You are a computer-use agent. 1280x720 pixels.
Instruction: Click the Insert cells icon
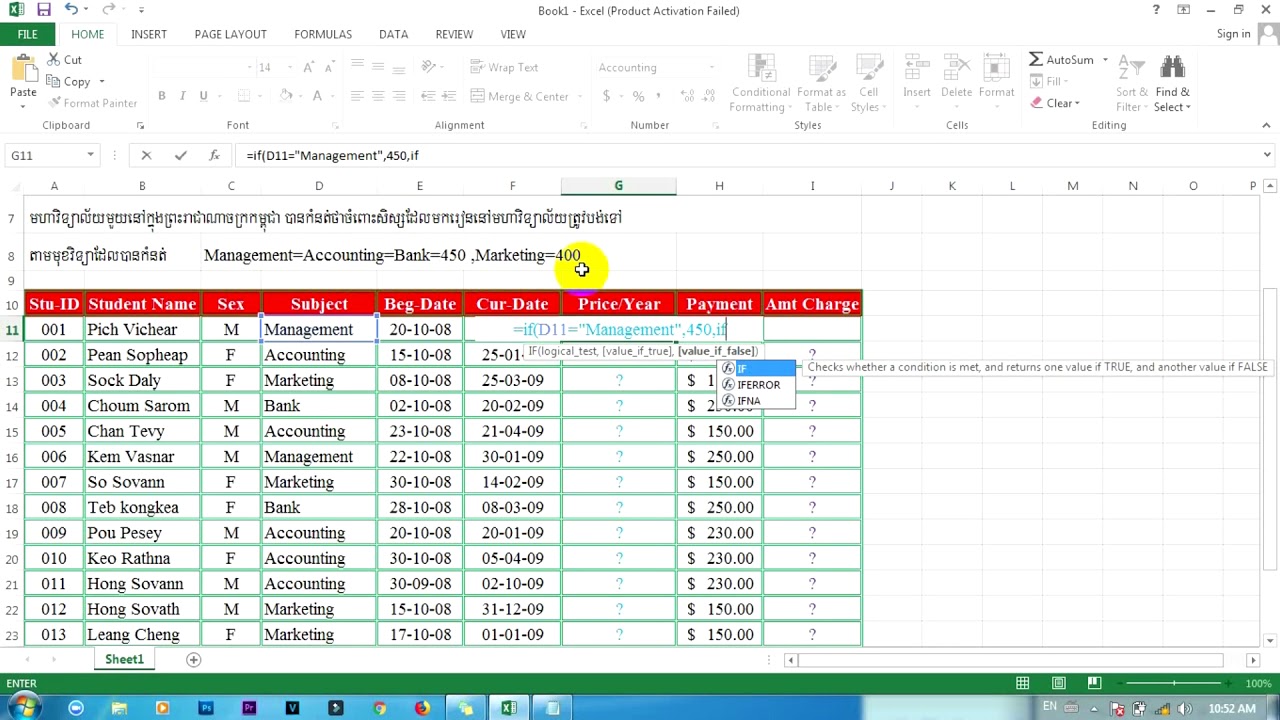(917, 68)
